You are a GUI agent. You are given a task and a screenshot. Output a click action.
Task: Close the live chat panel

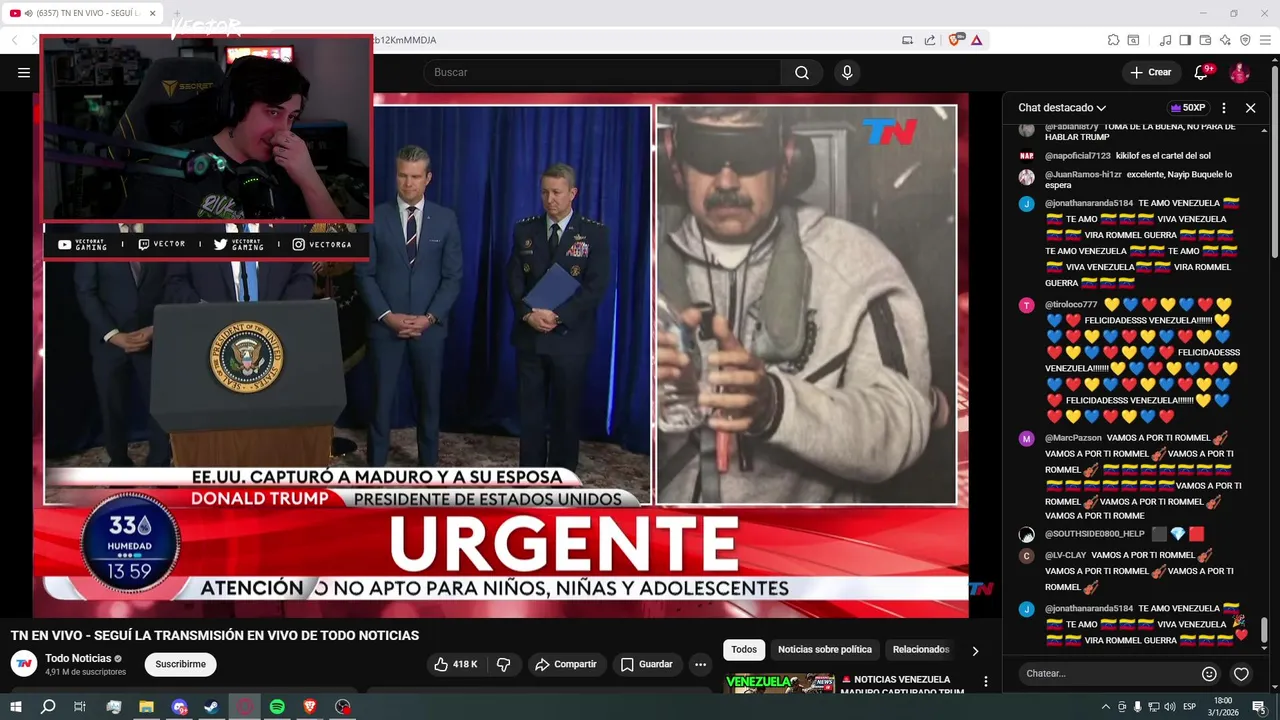click(x=1250, y=108)
